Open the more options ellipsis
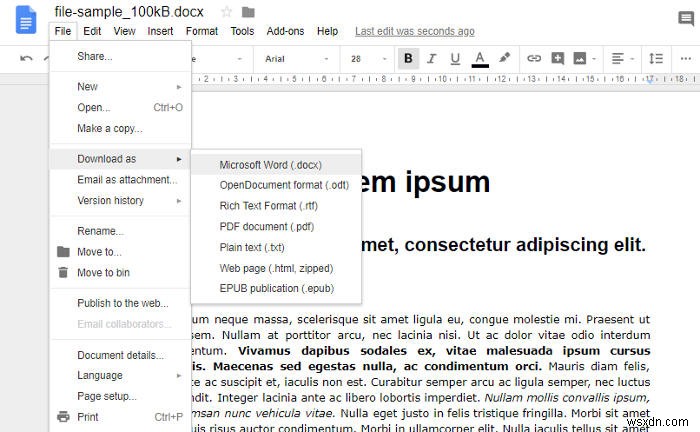 point(686,58)
